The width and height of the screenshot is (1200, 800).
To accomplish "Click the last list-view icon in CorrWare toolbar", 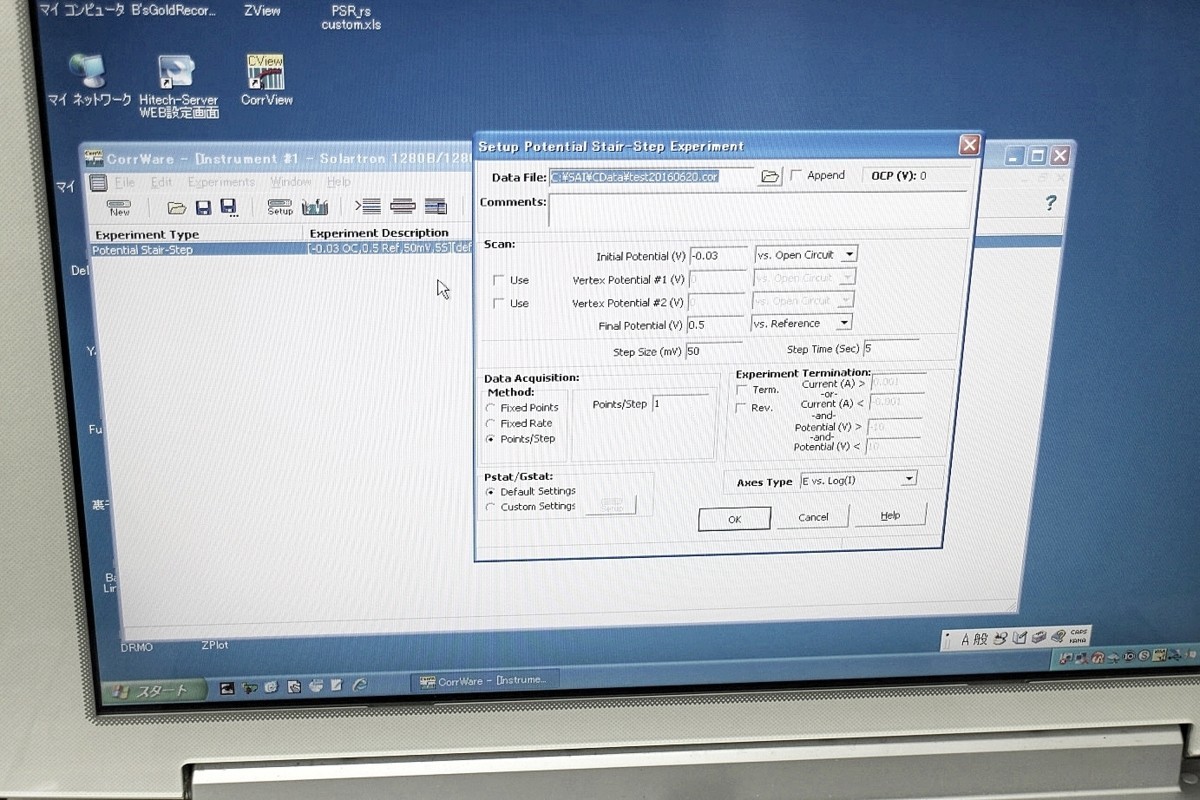I will (x=435, y=206).
